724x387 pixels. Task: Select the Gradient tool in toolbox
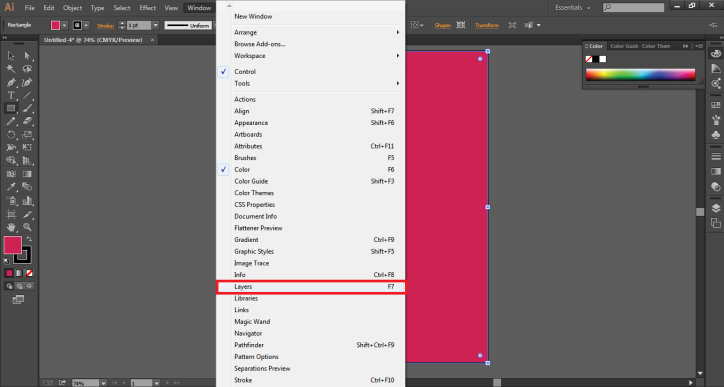point(27,174)
